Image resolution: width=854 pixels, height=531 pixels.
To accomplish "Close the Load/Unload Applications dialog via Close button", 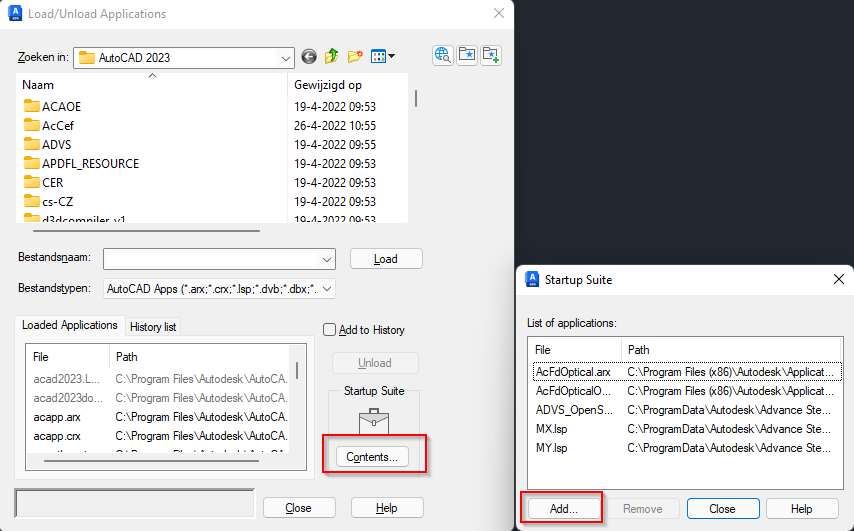I will point(298,508).
